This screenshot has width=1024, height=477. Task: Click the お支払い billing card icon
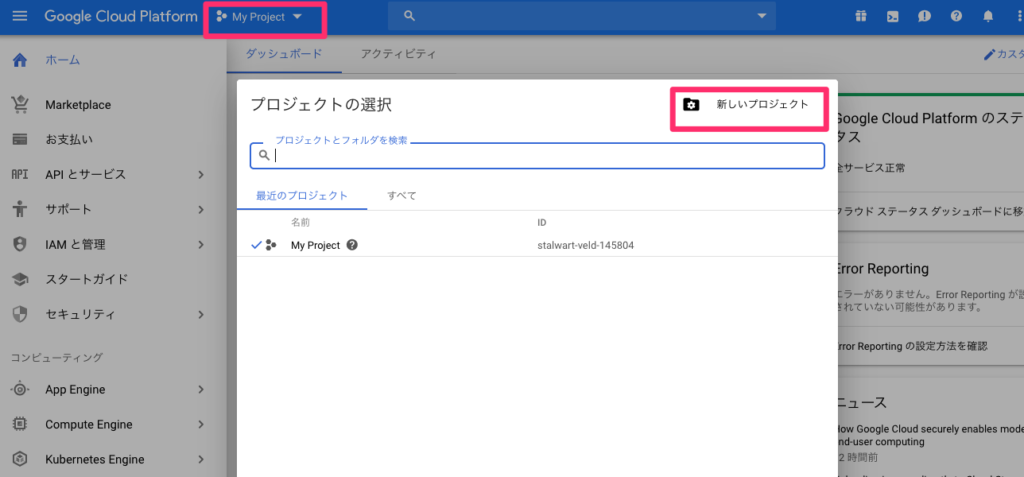20,139
